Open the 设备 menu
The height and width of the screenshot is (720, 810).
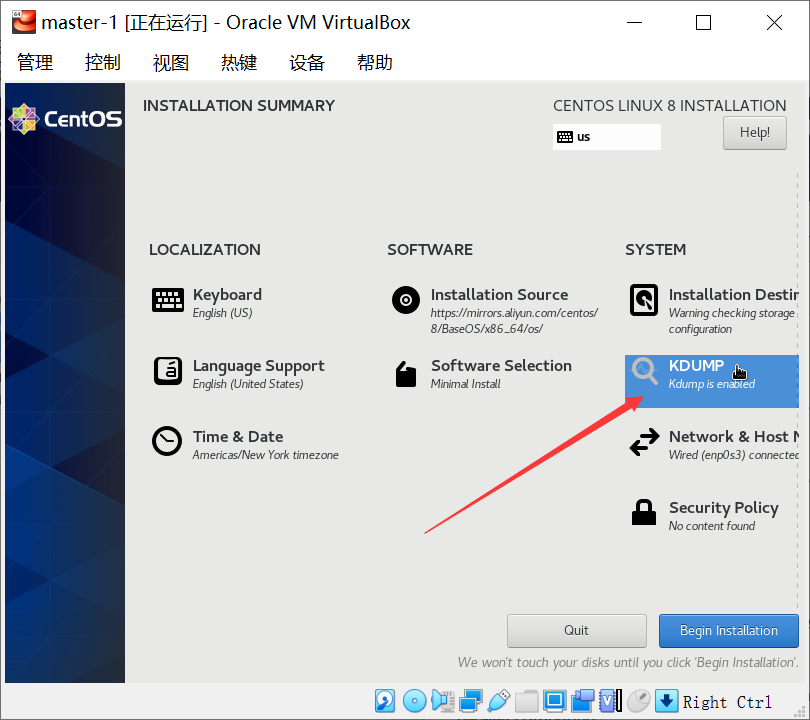307,62
